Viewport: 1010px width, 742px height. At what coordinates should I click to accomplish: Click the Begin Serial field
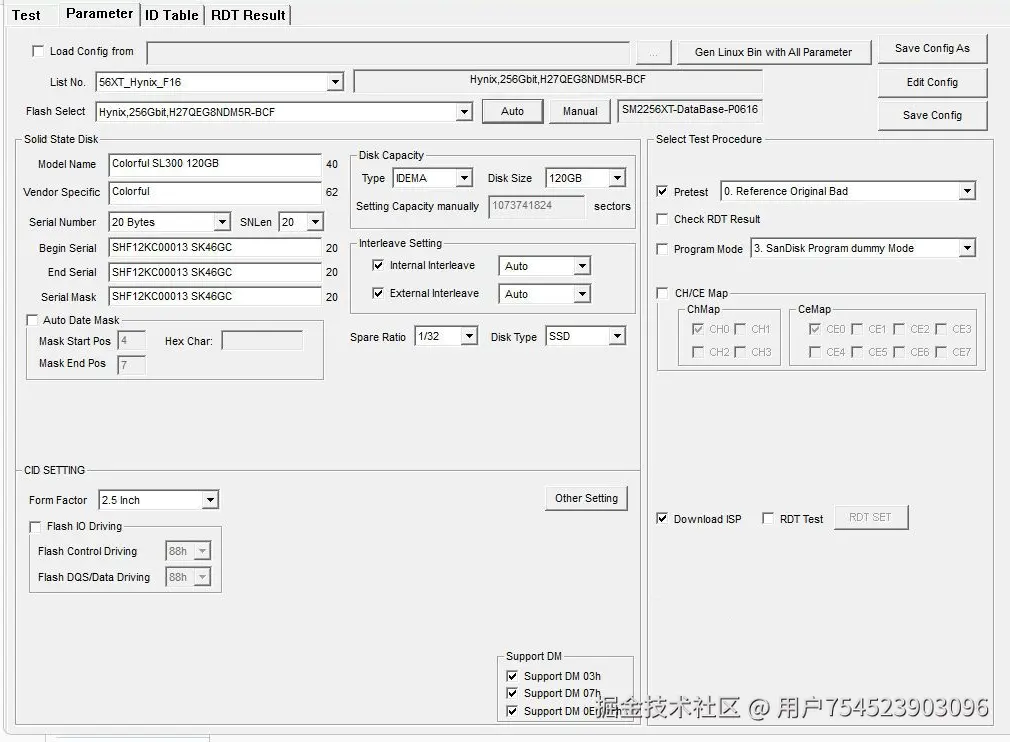click(215, 248)
